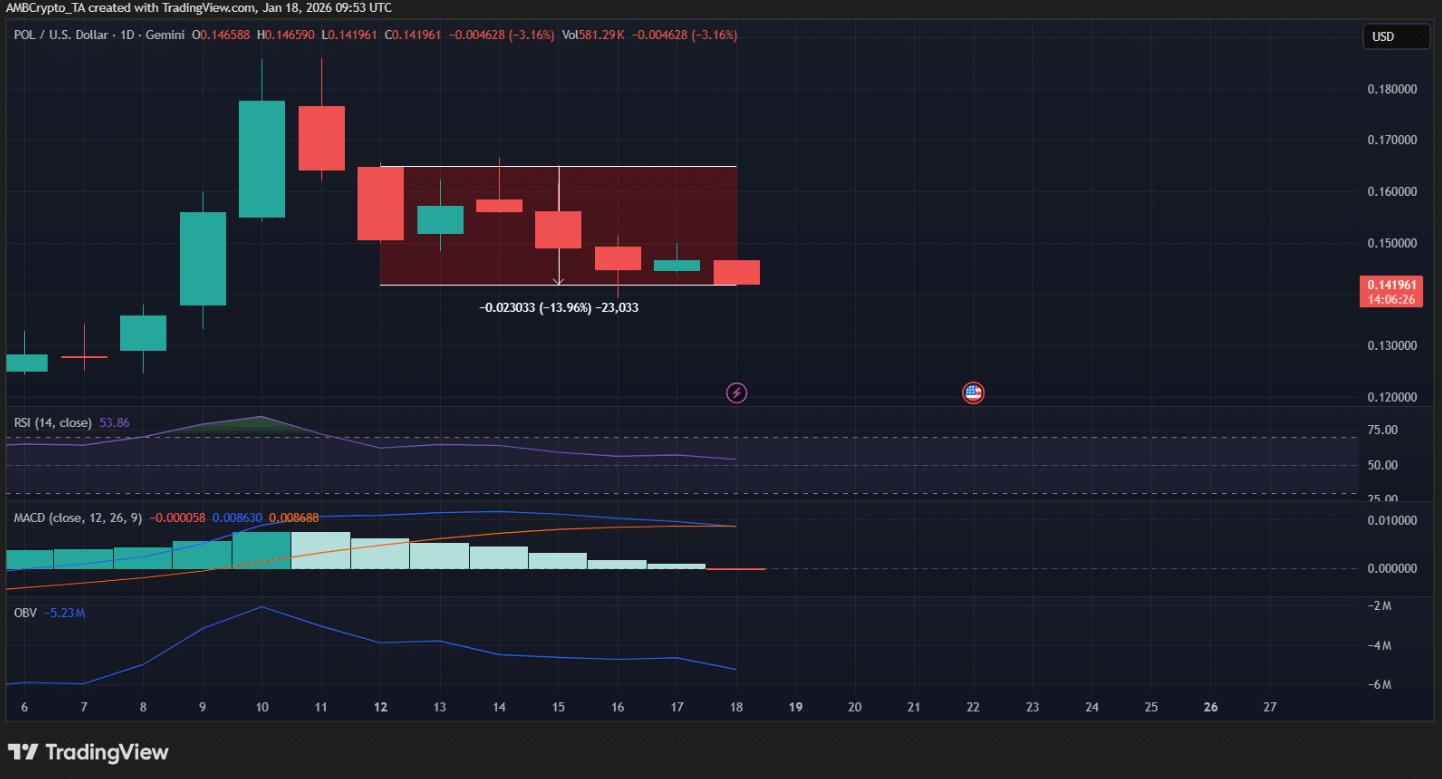Click the 0.150000 level on the price scale

point(1390,242)
